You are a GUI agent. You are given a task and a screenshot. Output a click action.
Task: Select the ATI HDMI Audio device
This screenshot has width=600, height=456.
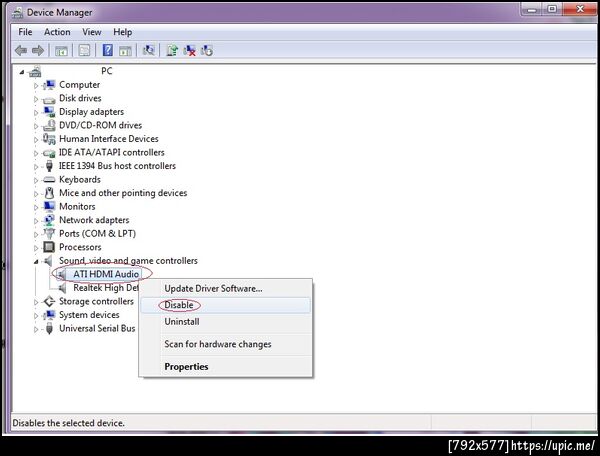106,274
